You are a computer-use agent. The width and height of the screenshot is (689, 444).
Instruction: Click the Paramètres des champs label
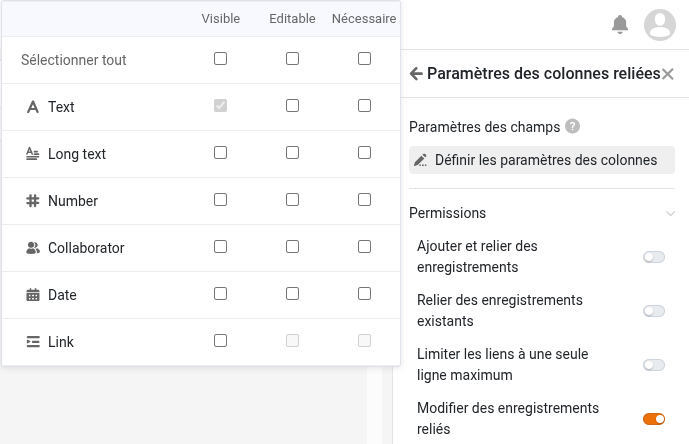(485, 127)
